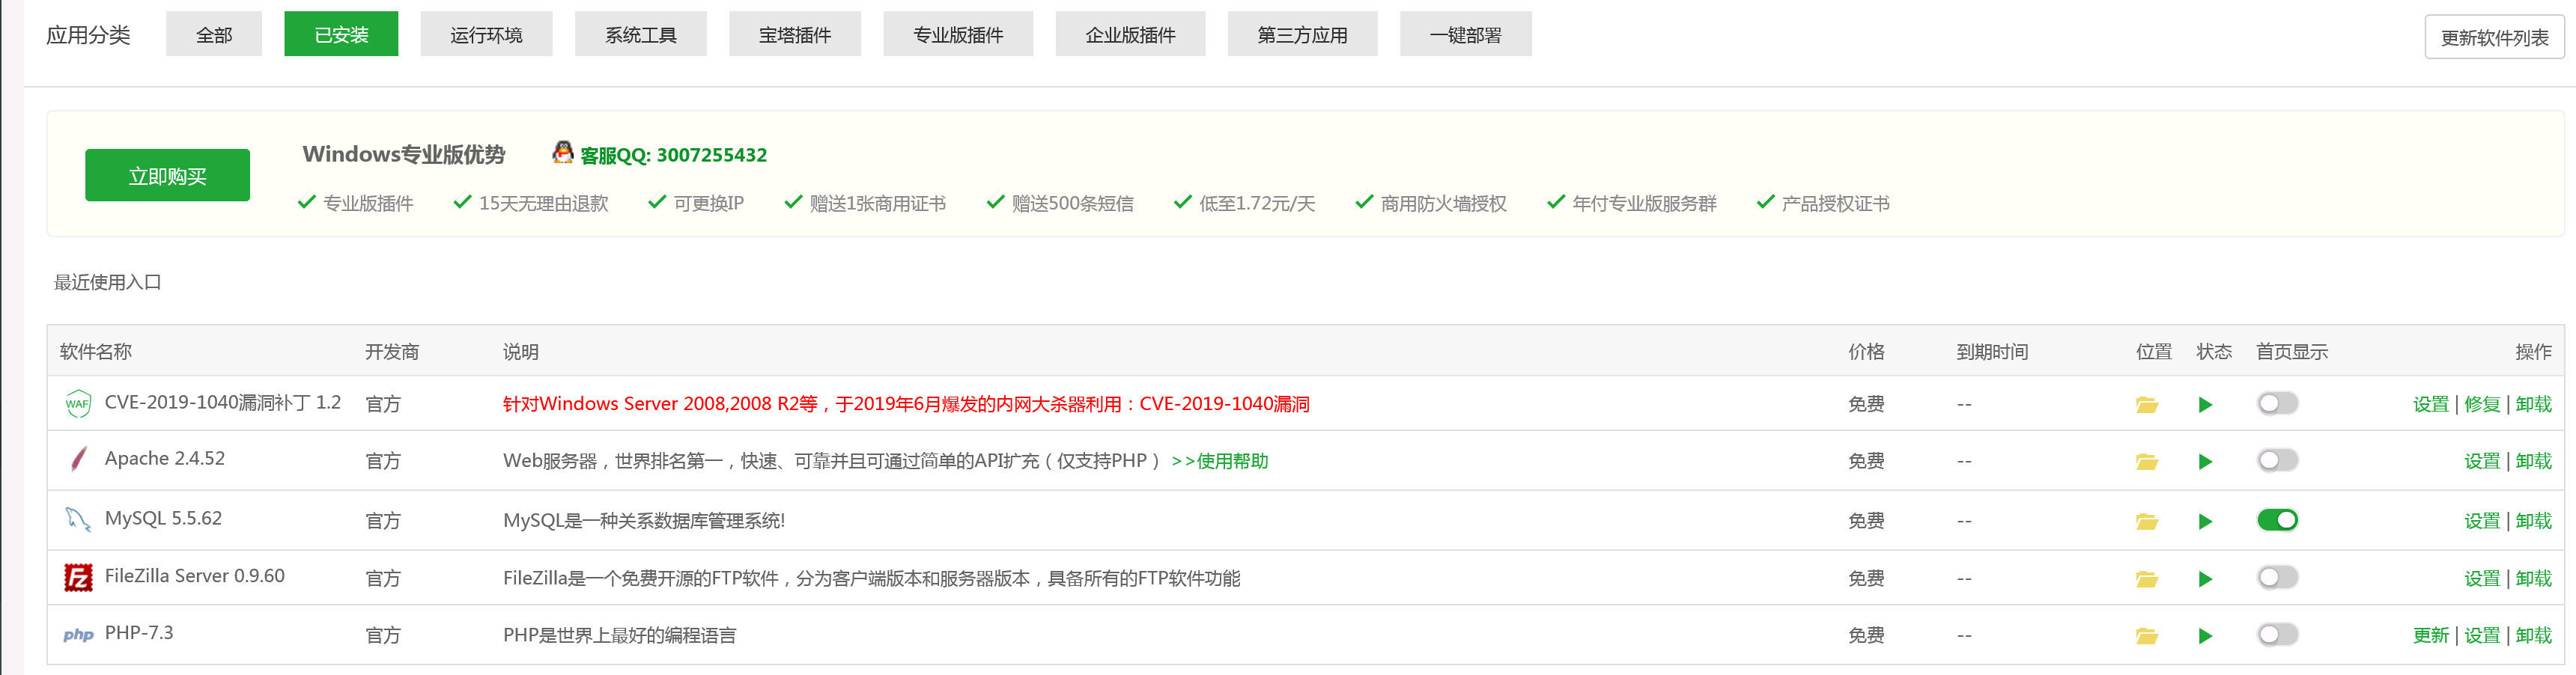Click 卸载 for CVE-2019-1040 patch
This screenshot has width=2576, height=675.
[2533, 404]
